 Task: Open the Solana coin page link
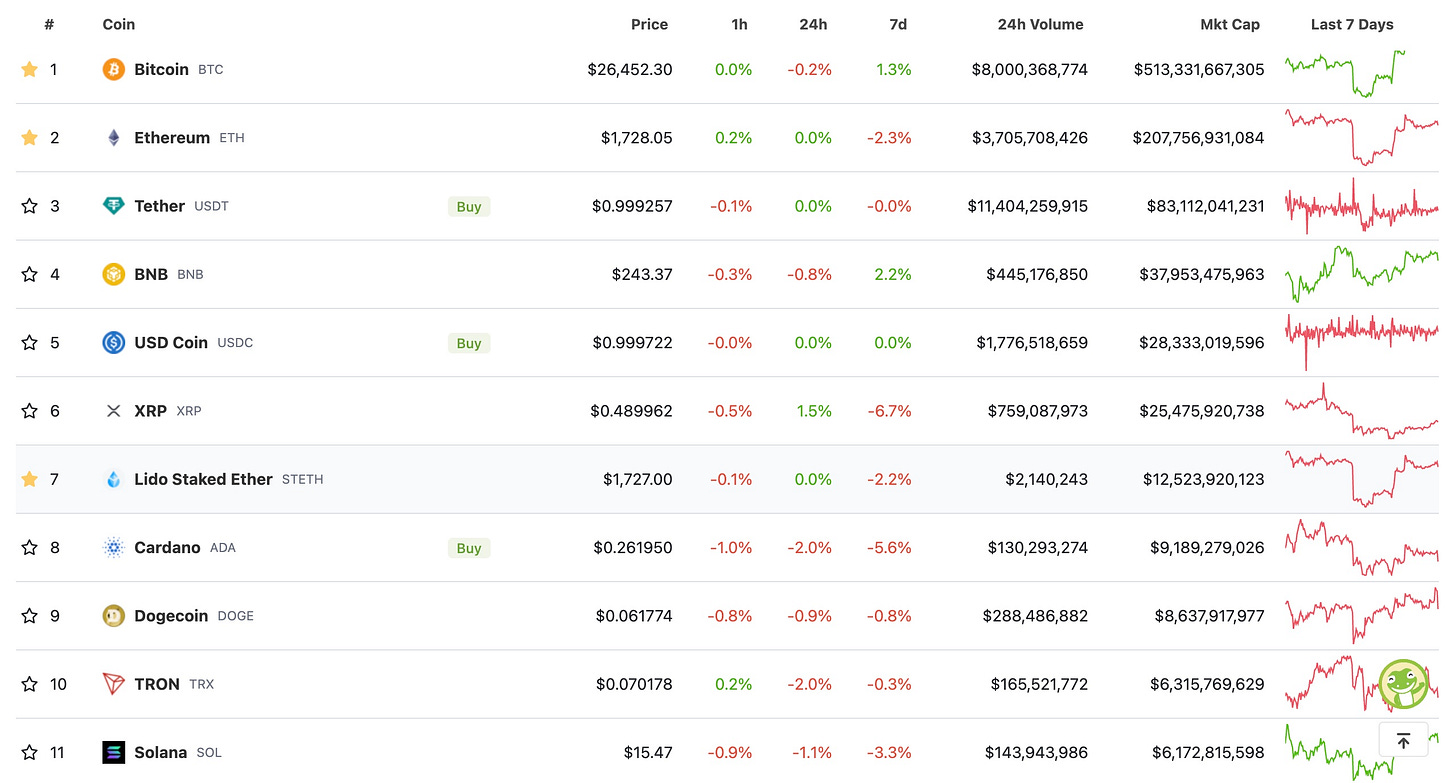pyautogui.click(x=161, y=752)
